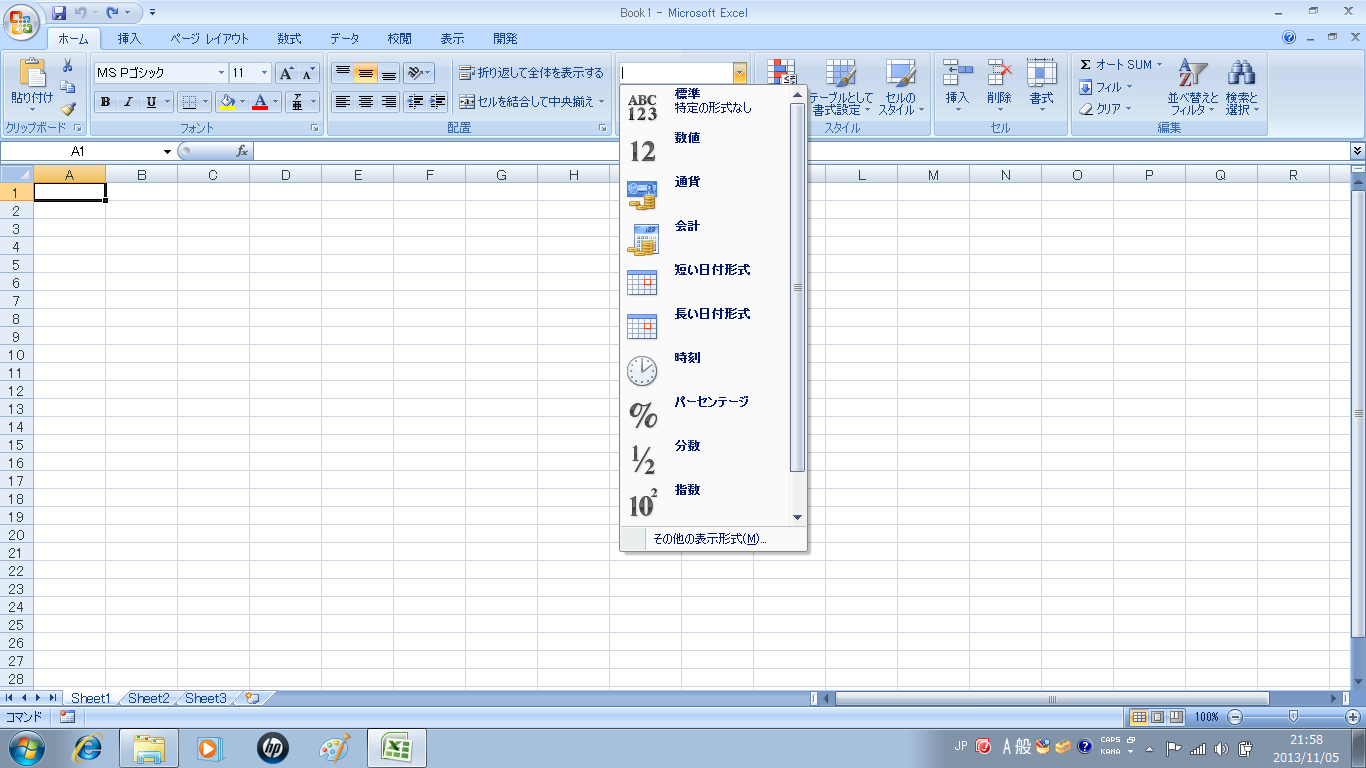Switch to the 挿入 (Insert) ribbon tab
This screenshot has width=1366, height=768.
[x=129, y=39]
